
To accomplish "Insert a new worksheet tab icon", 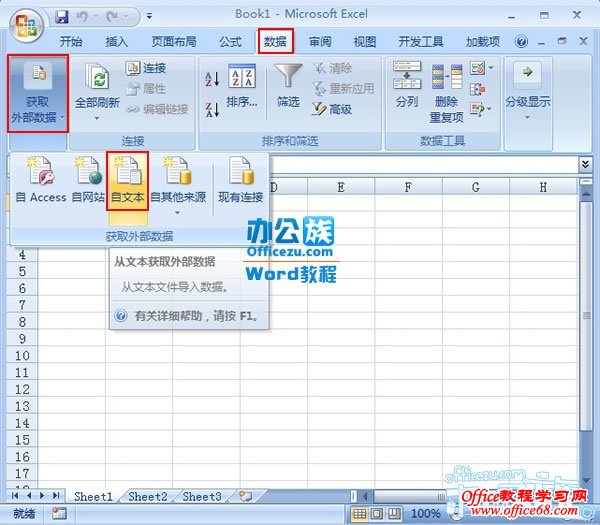I will tap(245, 496).
